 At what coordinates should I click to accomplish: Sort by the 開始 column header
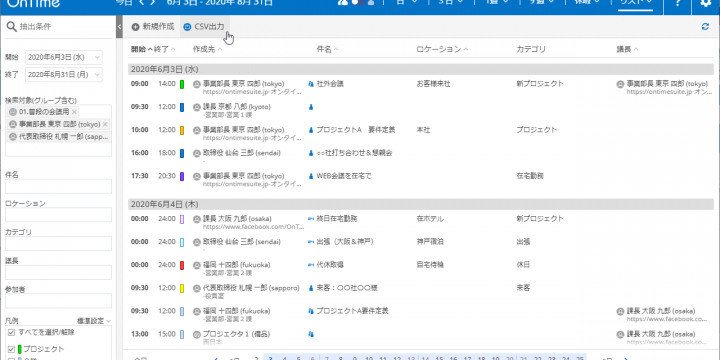(141, 49)
